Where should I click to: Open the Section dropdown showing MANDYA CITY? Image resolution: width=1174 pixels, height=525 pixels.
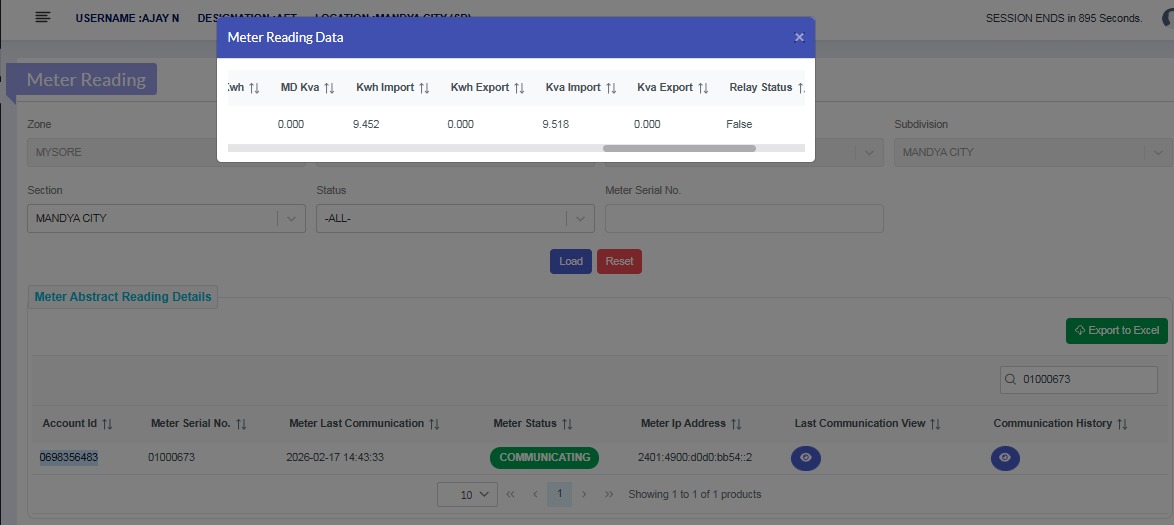click(x=166, y=219)
